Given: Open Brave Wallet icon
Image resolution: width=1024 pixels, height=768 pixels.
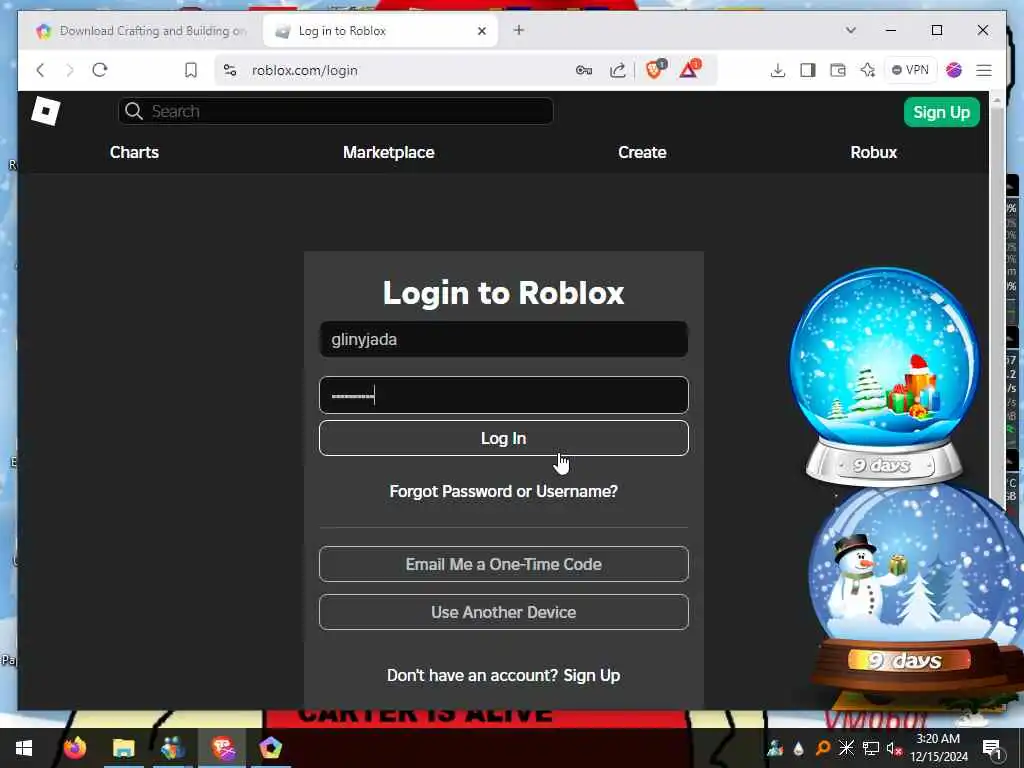Looking at the screenshot, I should (x=838, y=70).
